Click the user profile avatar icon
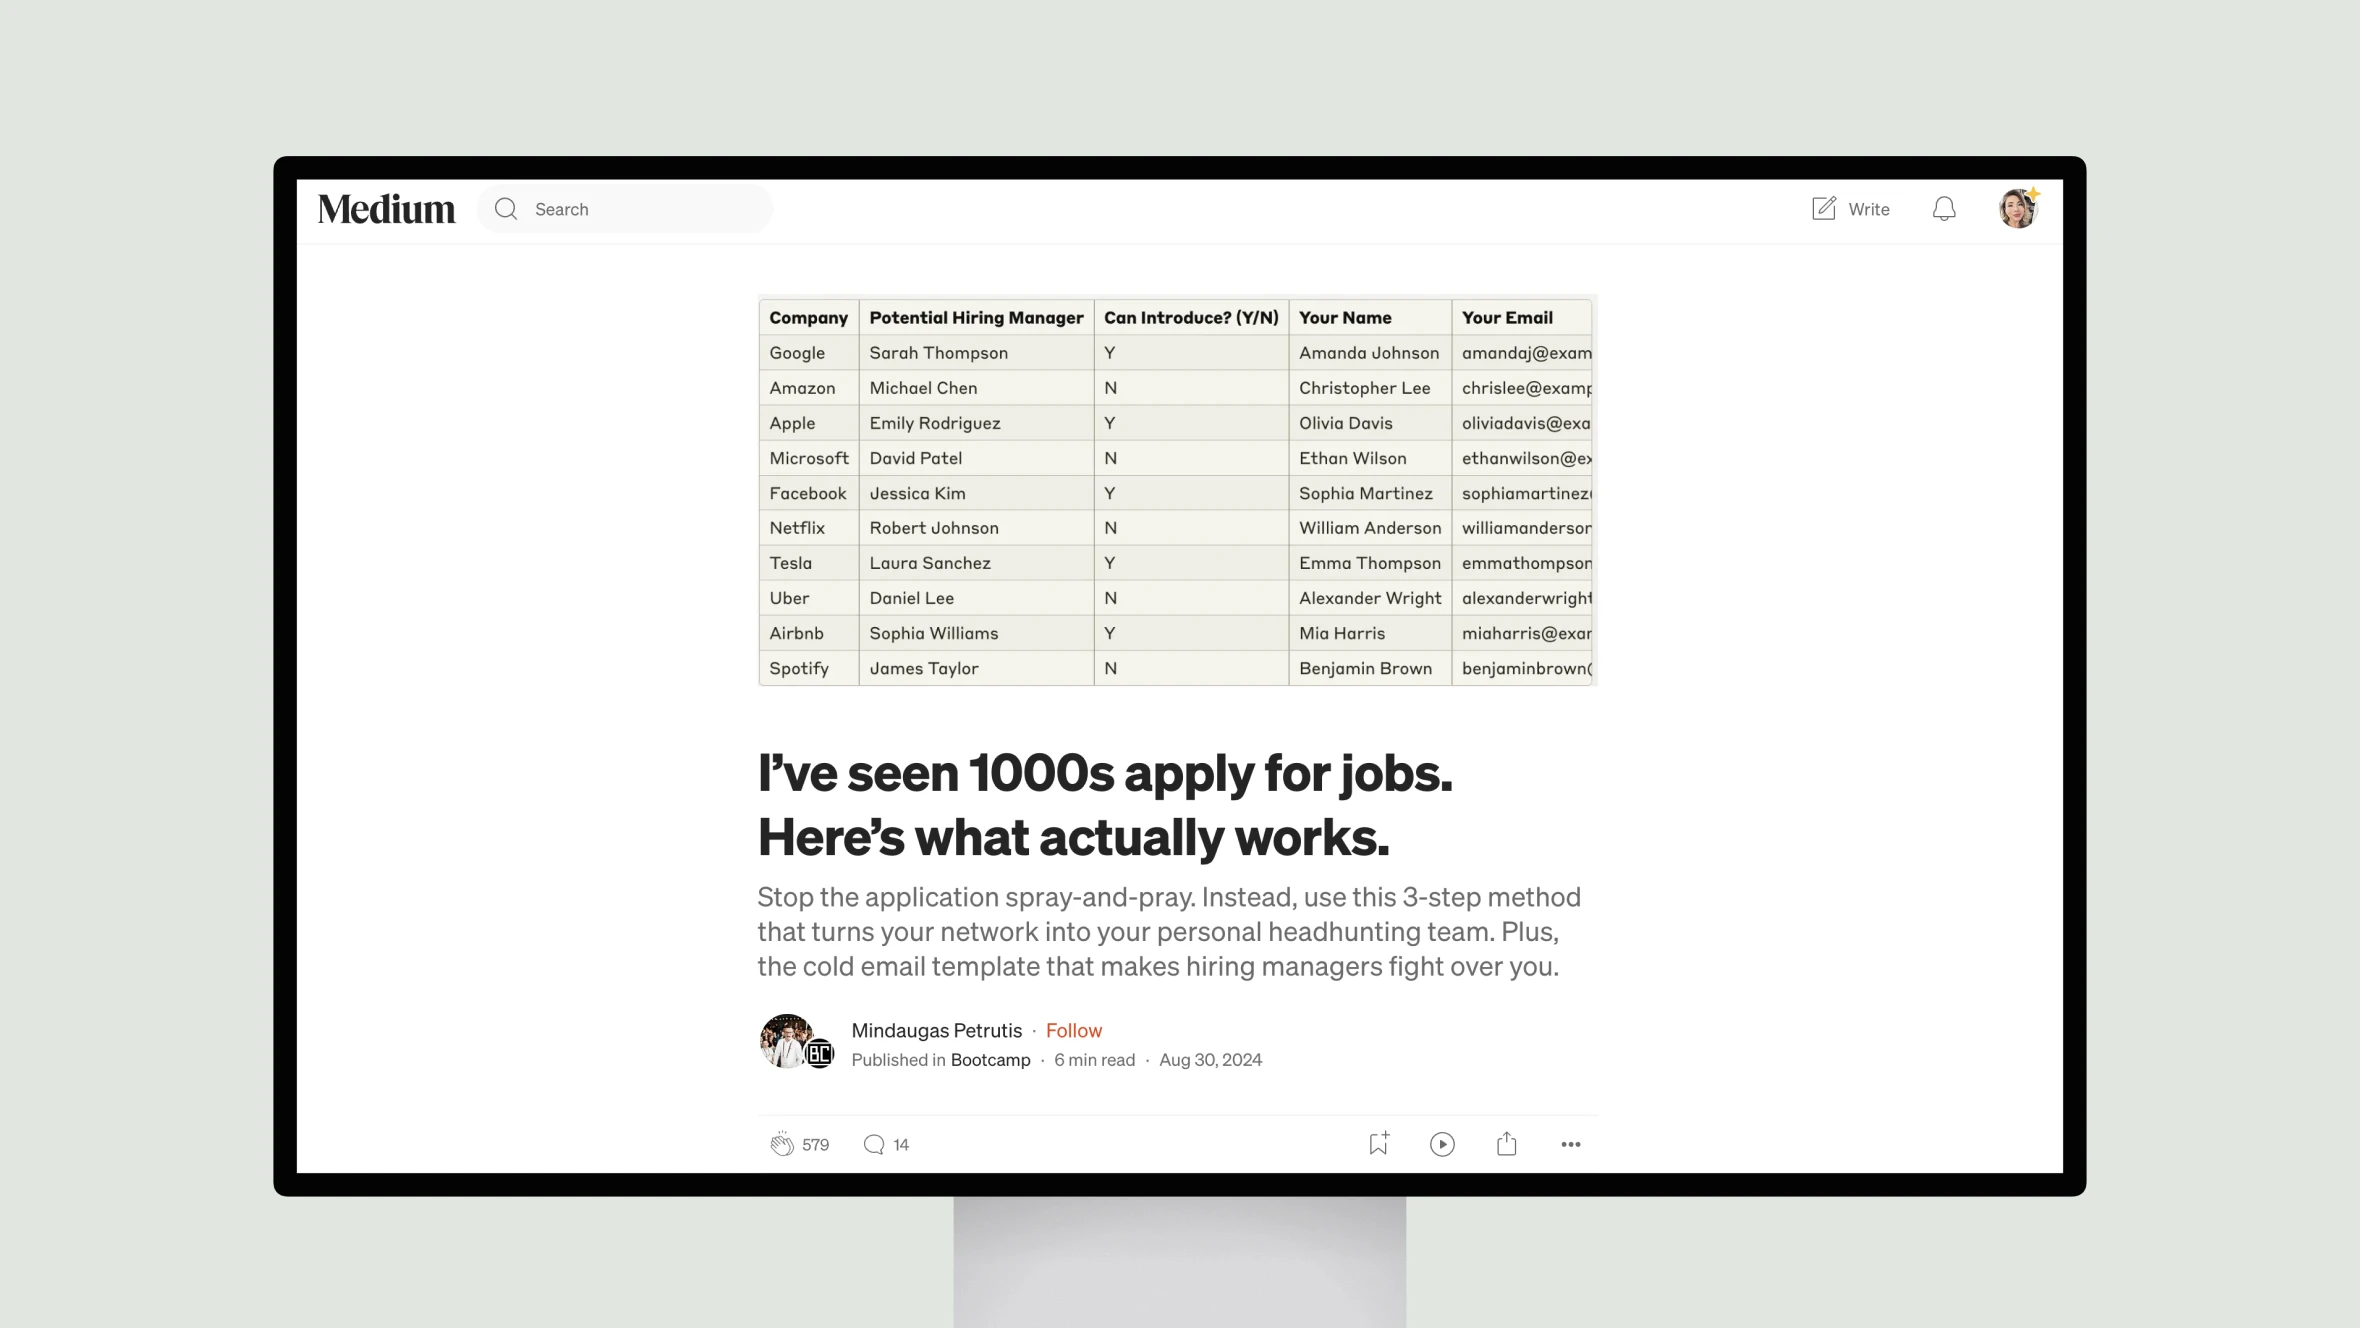This screenshot has width=2360, height=1328. (2018, 208)
